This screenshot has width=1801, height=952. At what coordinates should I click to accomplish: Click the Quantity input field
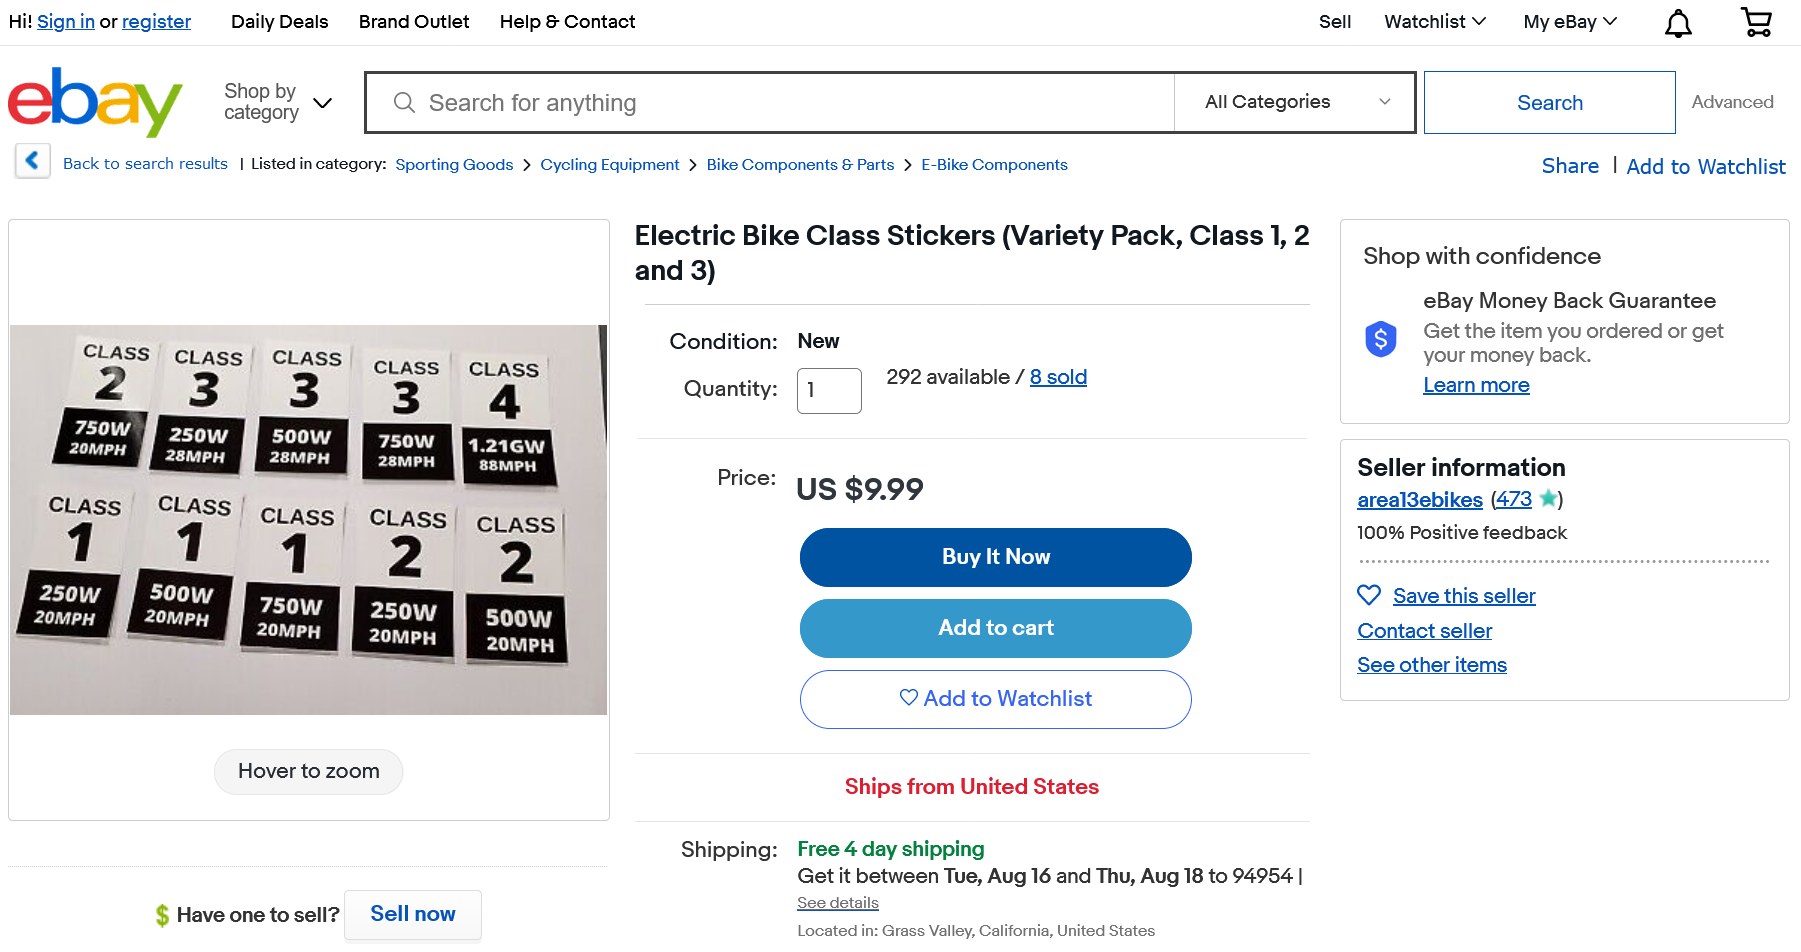point(828,390)
